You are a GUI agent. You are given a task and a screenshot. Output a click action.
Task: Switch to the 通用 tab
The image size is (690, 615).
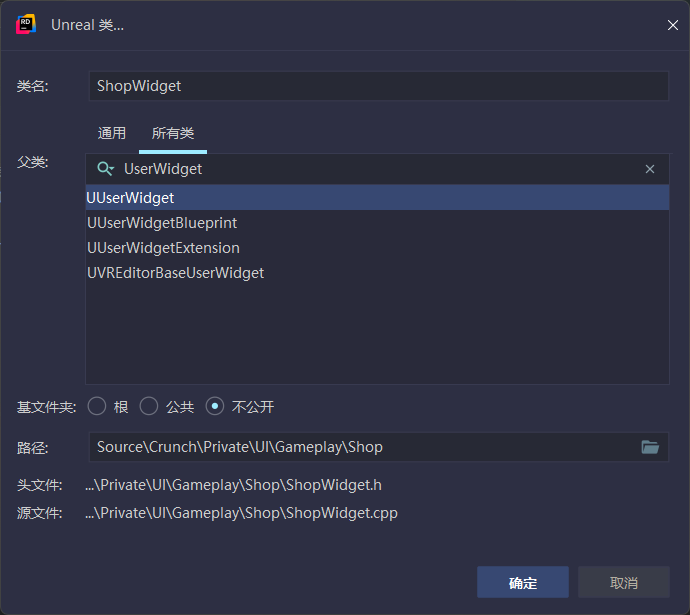point(112,133)
